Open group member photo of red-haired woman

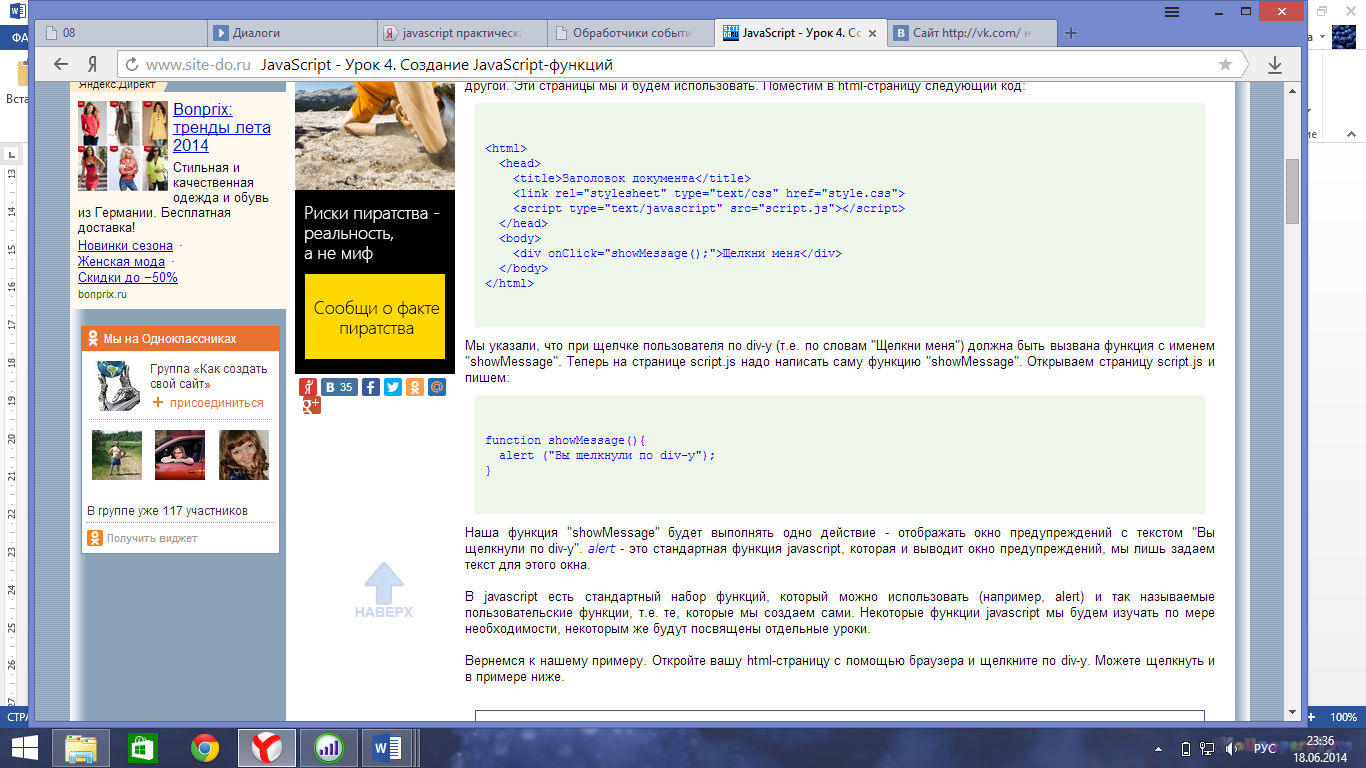pyautogui.click(x=244, y=455)
